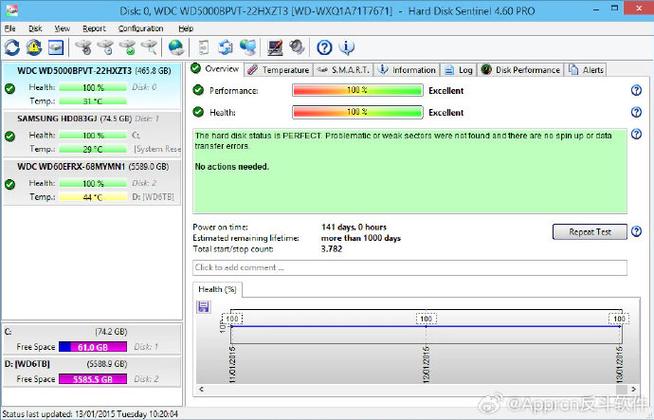Start disk test with stopwatch icon
The width and height of the screenshot is (654, 420).
point(84,48)
